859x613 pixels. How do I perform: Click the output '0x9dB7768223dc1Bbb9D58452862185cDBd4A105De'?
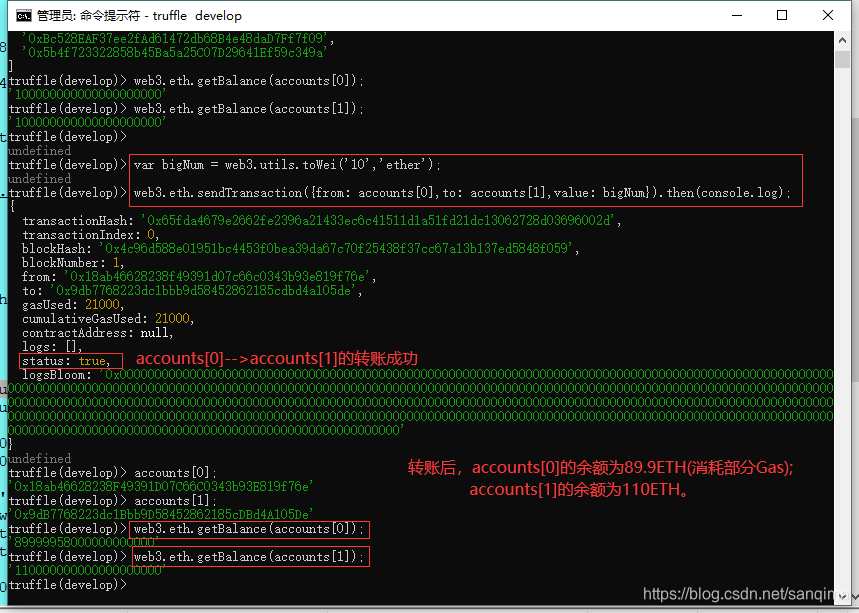tap(161, 514)
